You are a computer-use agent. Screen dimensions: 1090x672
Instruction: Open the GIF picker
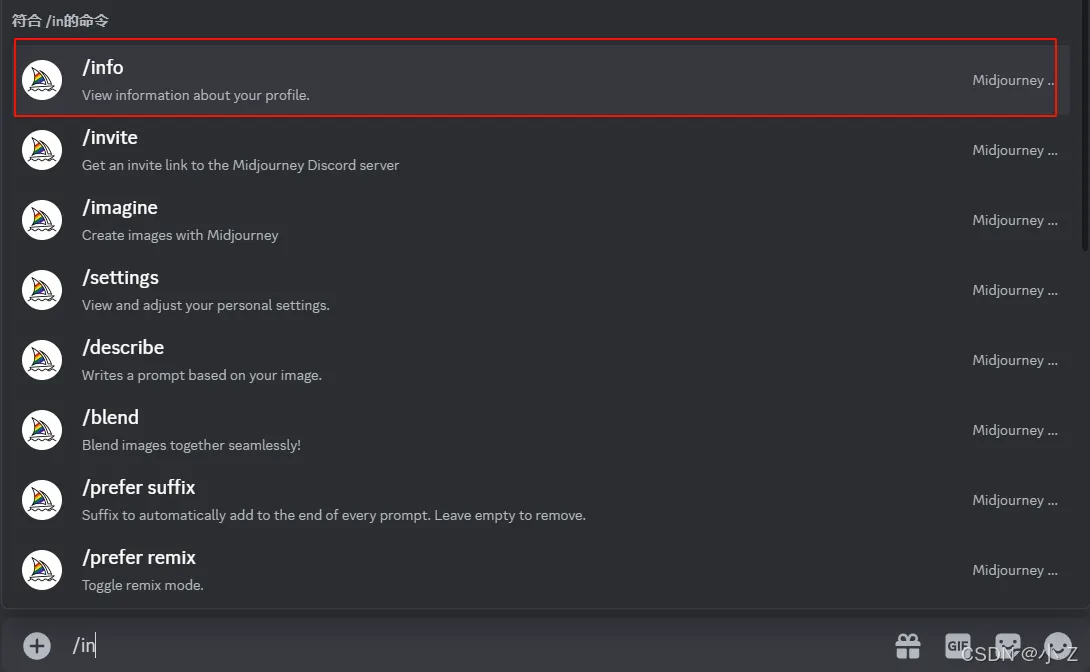click(x=958, y=646)
